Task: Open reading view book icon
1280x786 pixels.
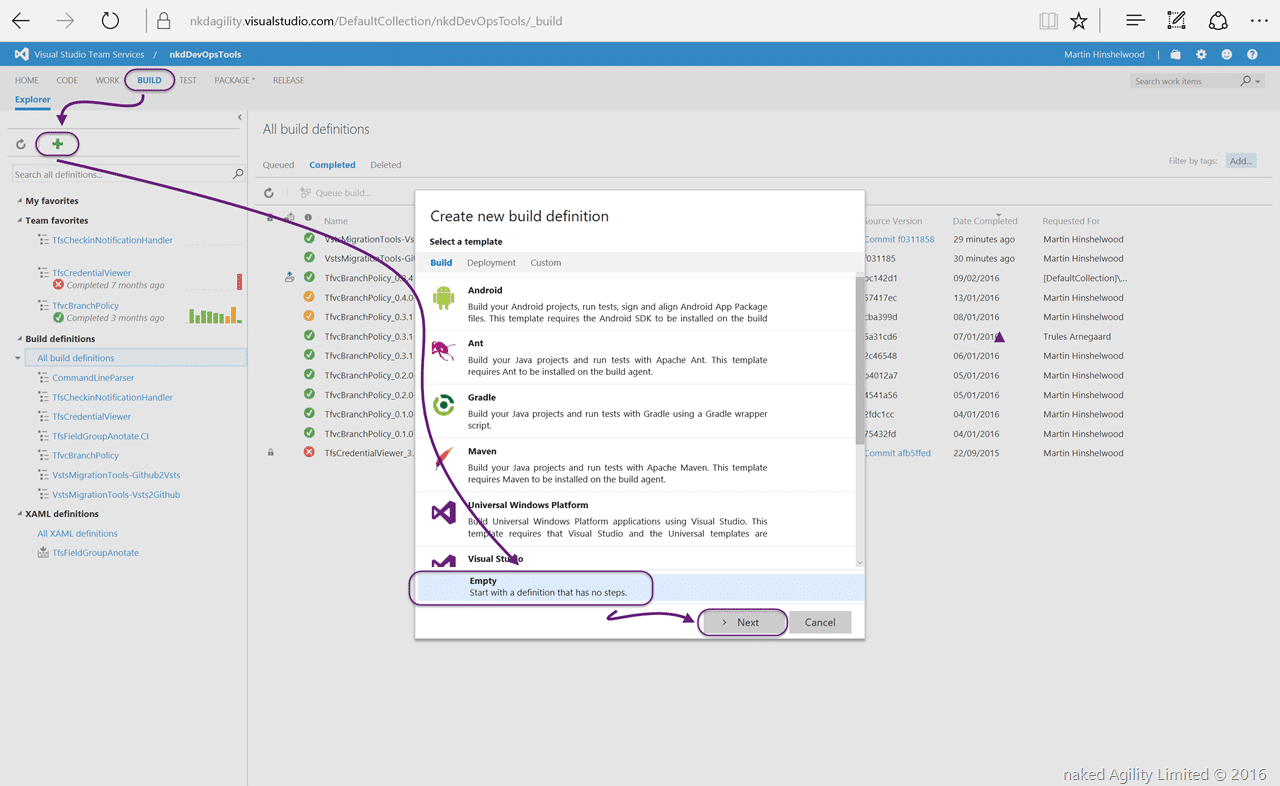Action: tap(1048, 20)
